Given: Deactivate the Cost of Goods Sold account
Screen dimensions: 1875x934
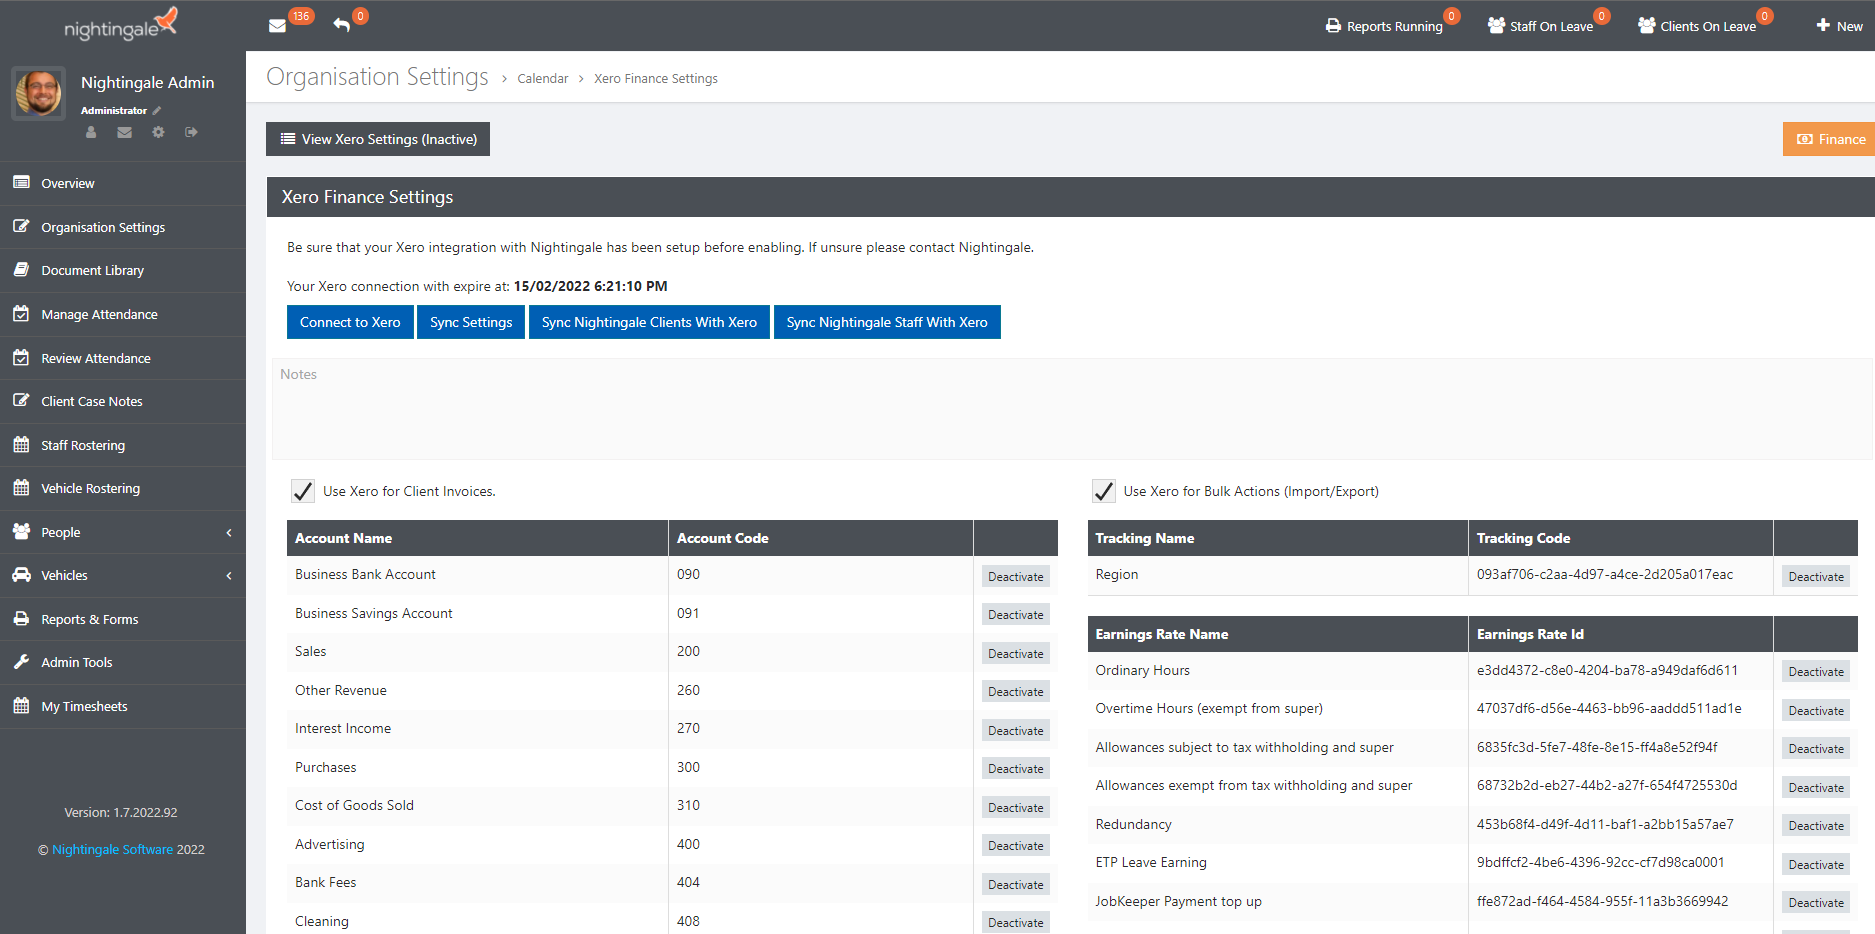Looking at the screenshot, I should (x=1016, y=808).
